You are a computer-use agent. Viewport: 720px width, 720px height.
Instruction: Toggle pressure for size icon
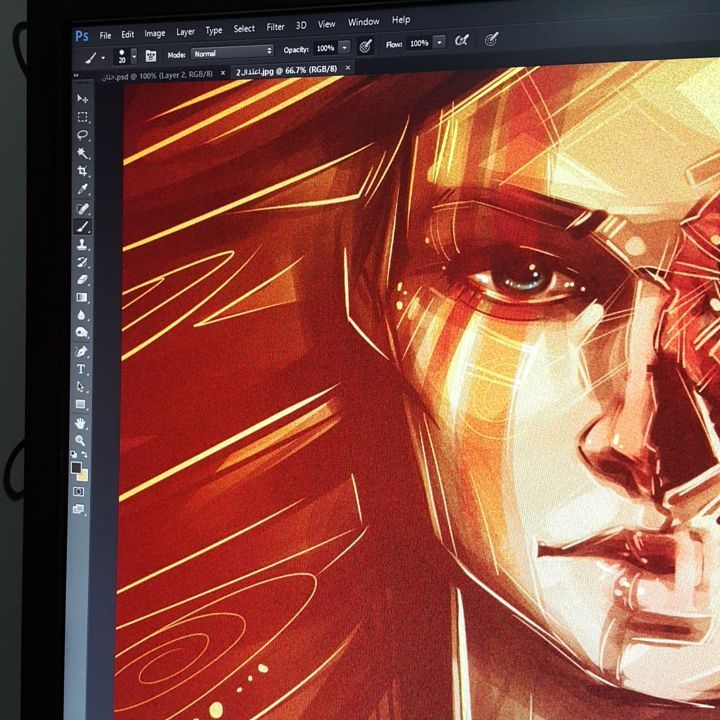tap(491, 39)
